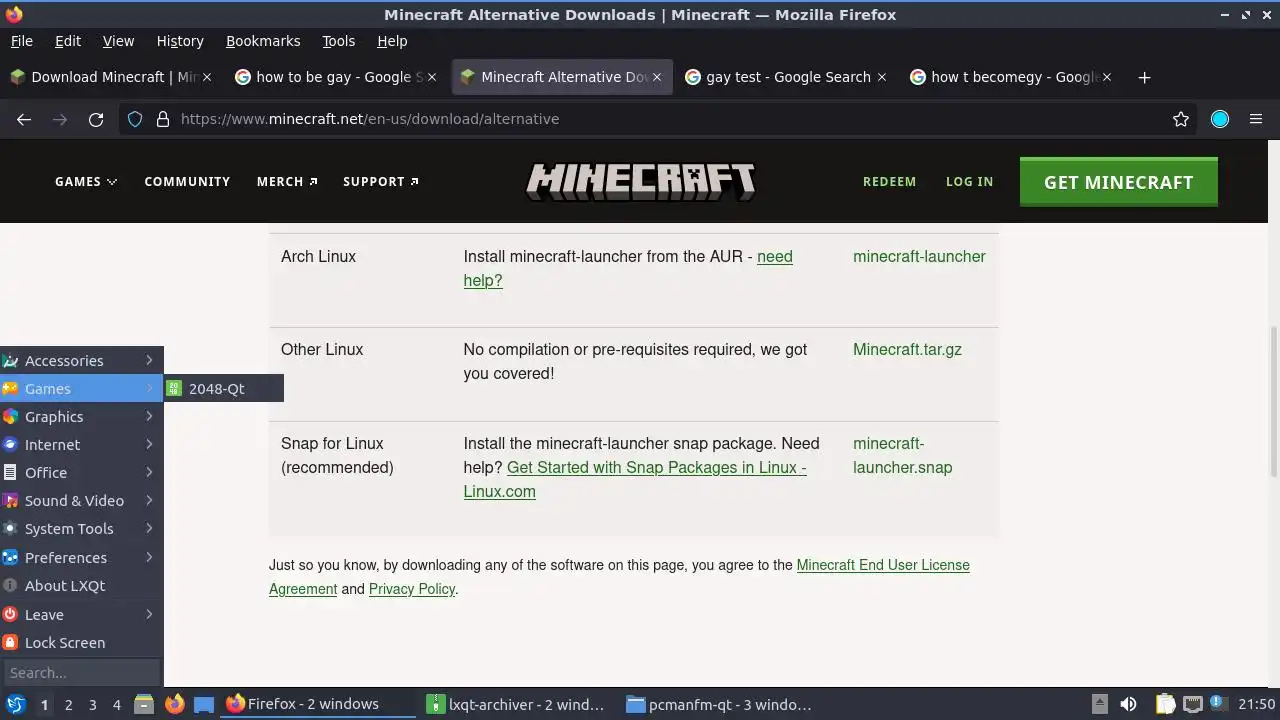Image resolution: width=1280 pixels, height=720 pixels.
Task: Expand the Preferences menu category
Action: point(82,558)
